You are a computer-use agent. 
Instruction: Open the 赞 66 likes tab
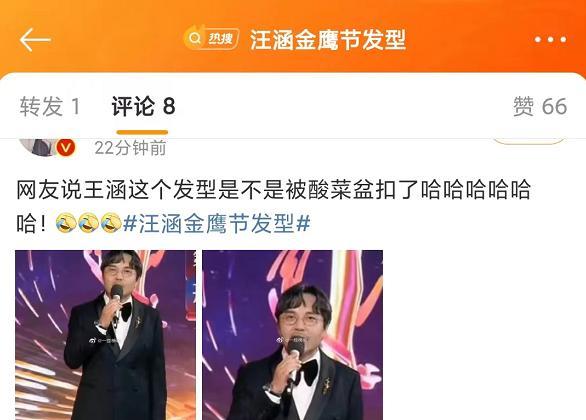[540, 106]
